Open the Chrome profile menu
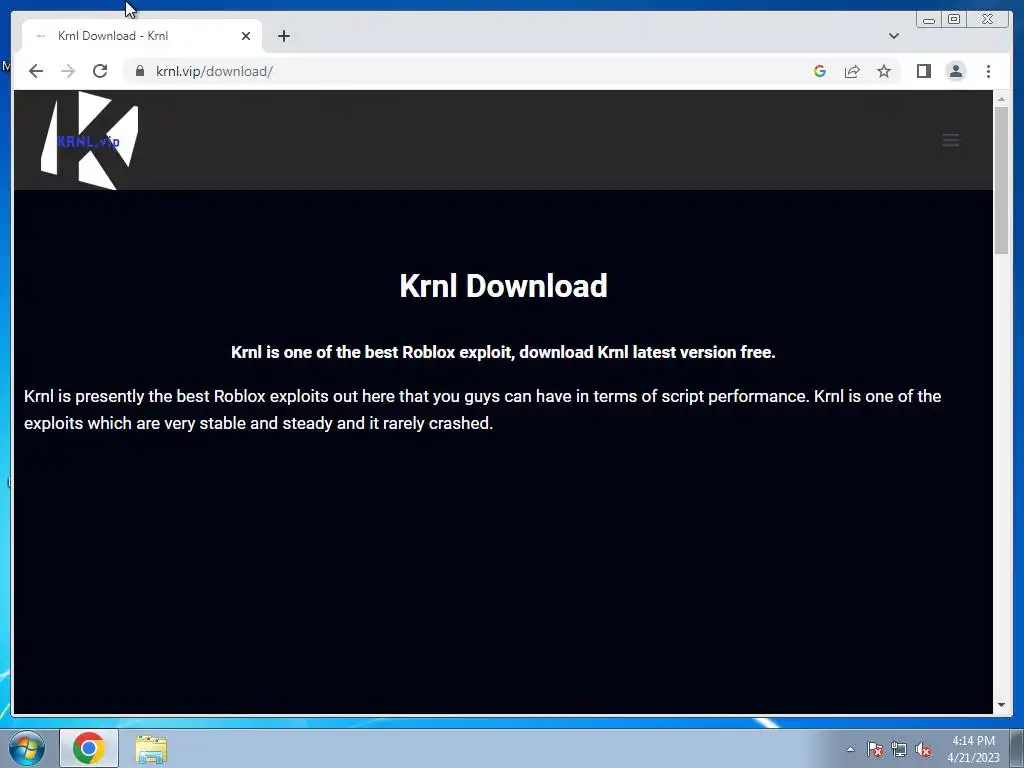This screenshot has width=1024, height=768. click(x=955, y=71)
